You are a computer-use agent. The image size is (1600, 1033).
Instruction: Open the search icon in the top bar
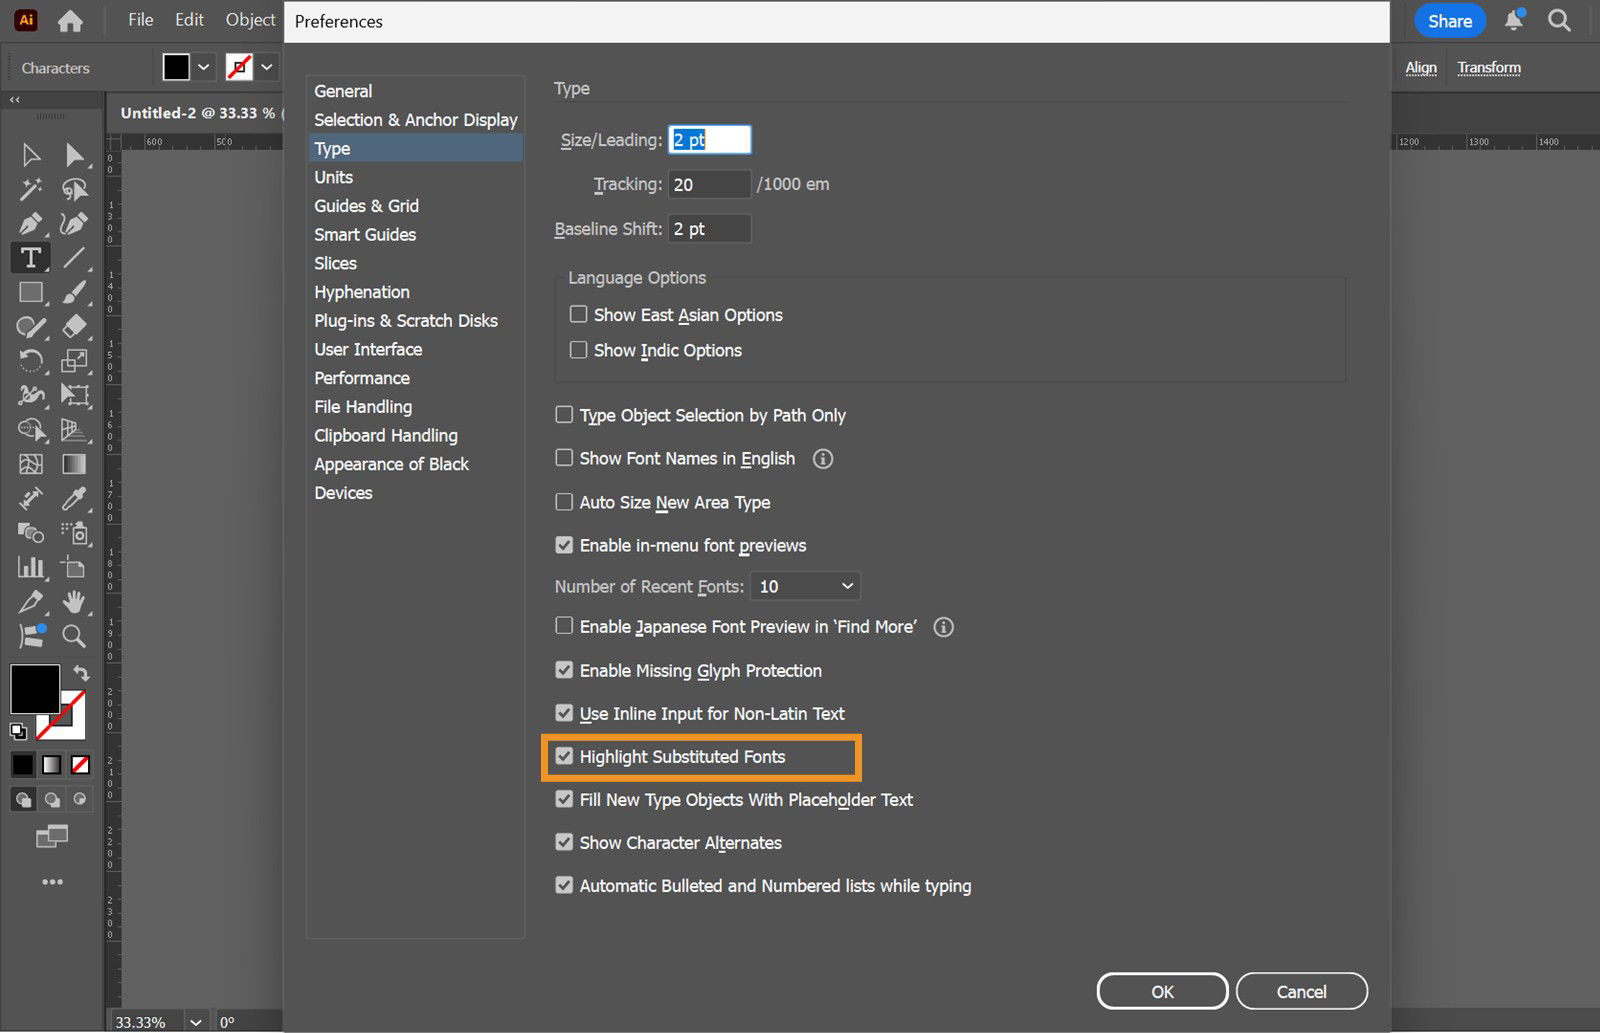1560,20
